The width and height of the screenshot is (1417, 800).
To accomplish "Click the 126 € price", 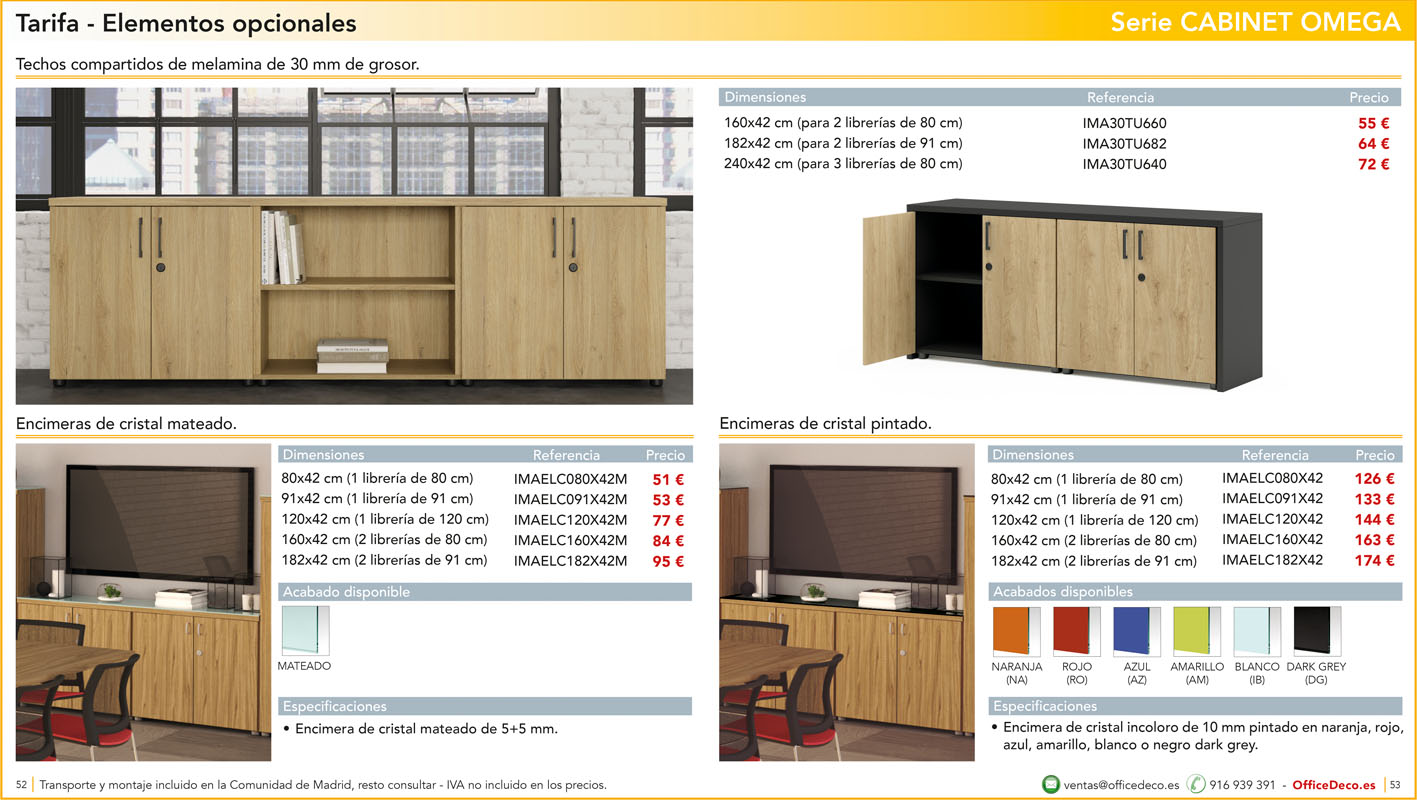I will pos(1375,478).
